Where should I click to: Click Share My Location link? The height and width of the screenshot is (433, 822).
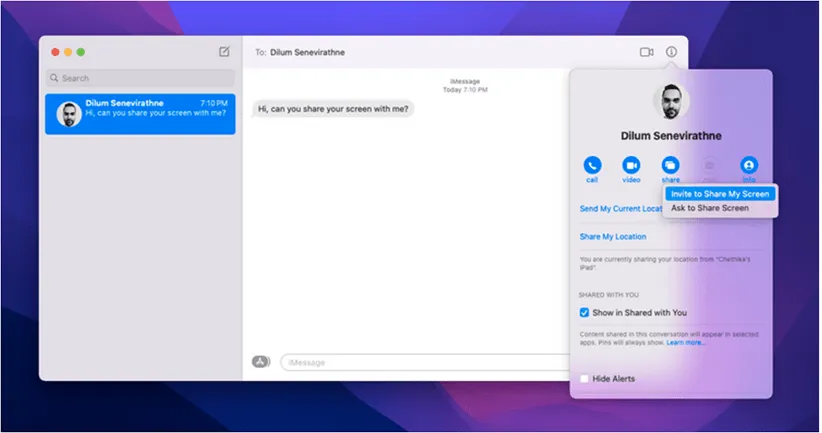[613, 237]
